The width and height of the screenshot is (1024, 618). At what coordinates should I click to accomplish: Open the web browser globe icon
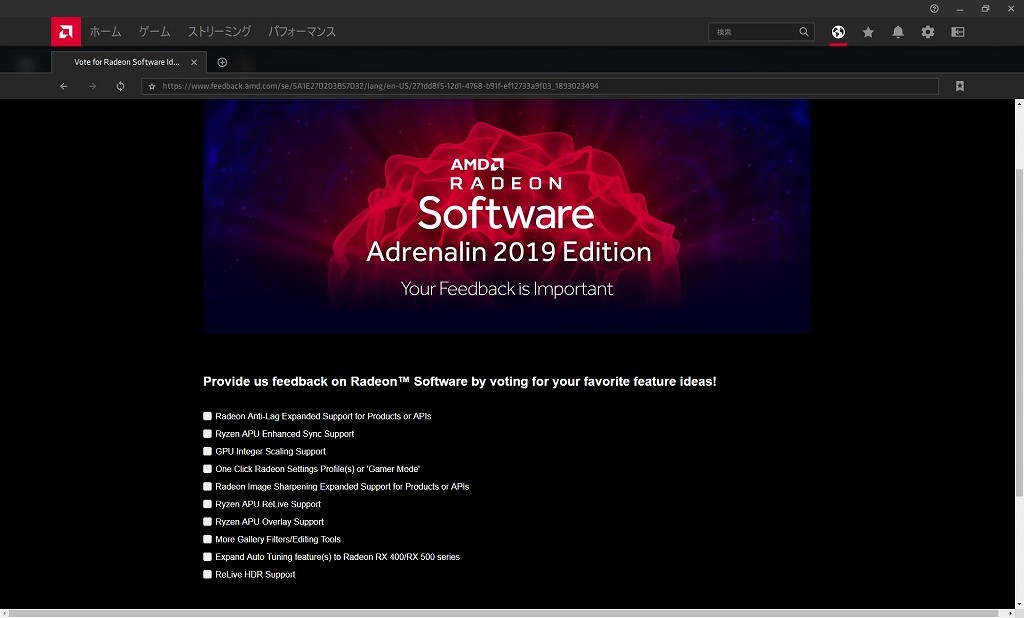point(838,32)
